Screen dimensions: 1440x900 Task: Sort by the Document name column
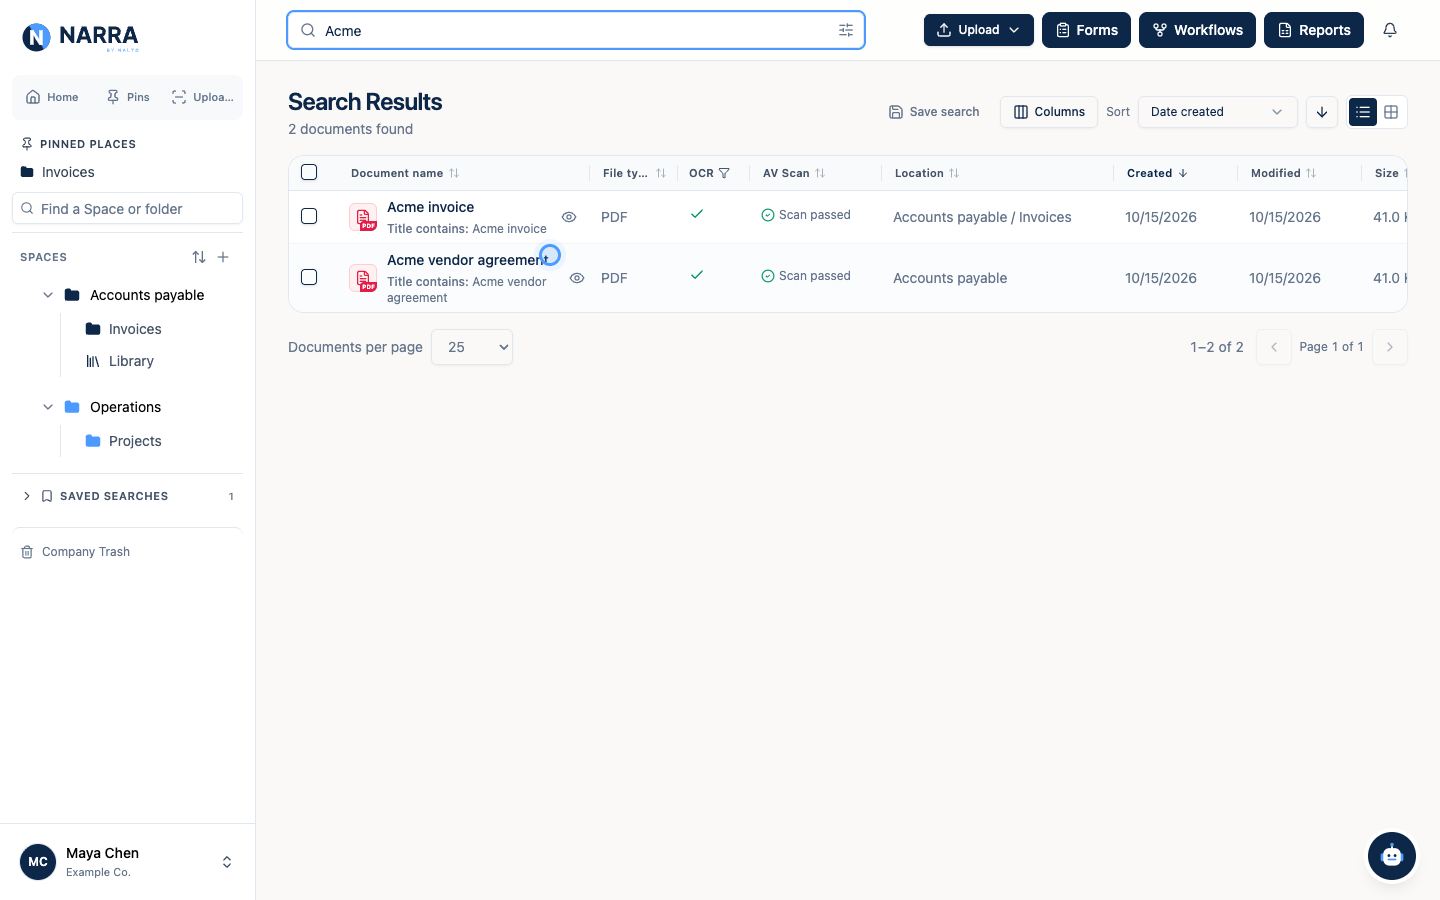coord(405,173)
